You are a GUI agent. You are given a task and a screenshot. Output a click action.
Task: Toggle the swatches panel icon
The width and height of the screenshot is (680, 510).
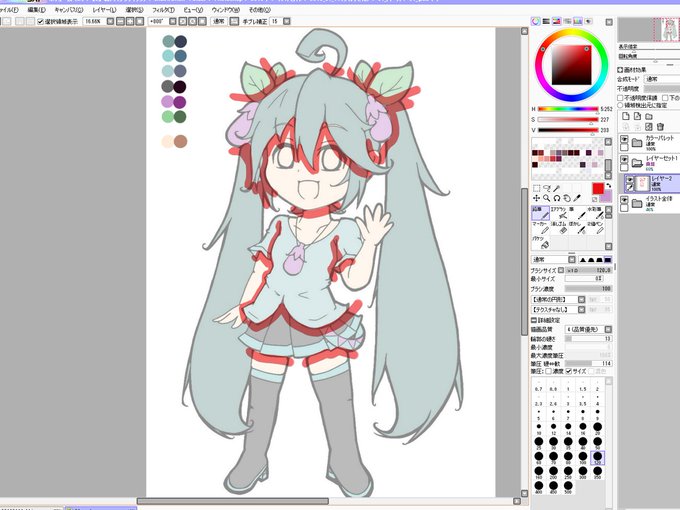578,21
